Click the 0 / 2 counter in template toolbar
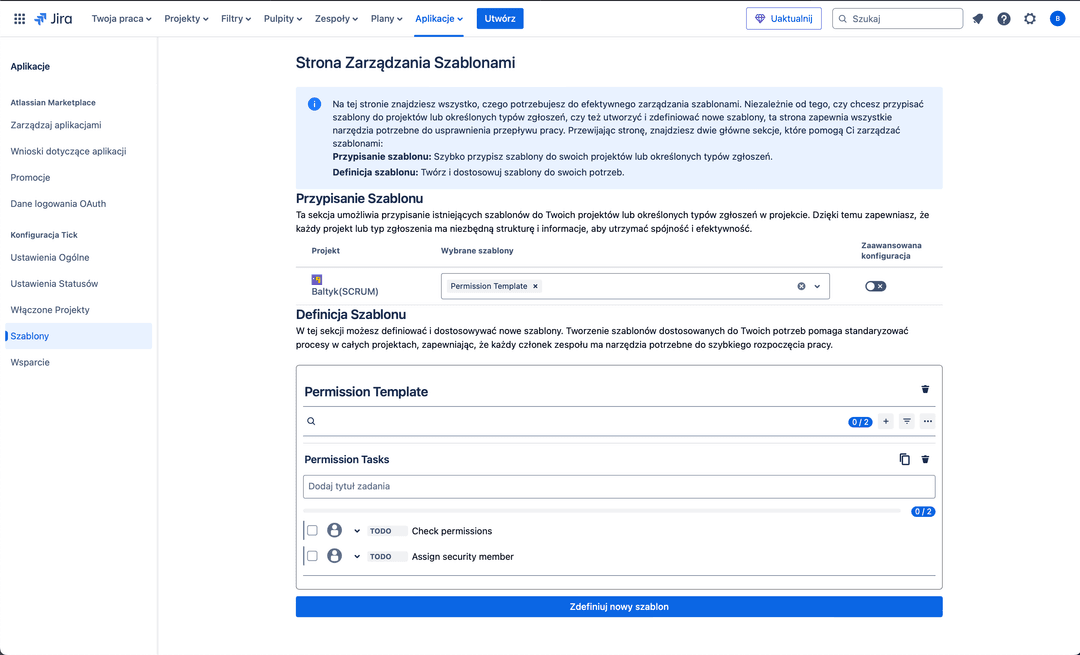The height and width of the screenshot is (655, 1080). (x=860, y=422)
